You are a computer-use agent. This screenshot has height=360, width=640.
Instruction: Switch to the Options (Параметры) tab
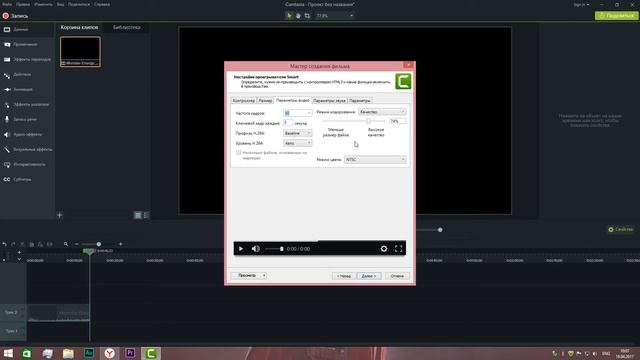[360, 100]
